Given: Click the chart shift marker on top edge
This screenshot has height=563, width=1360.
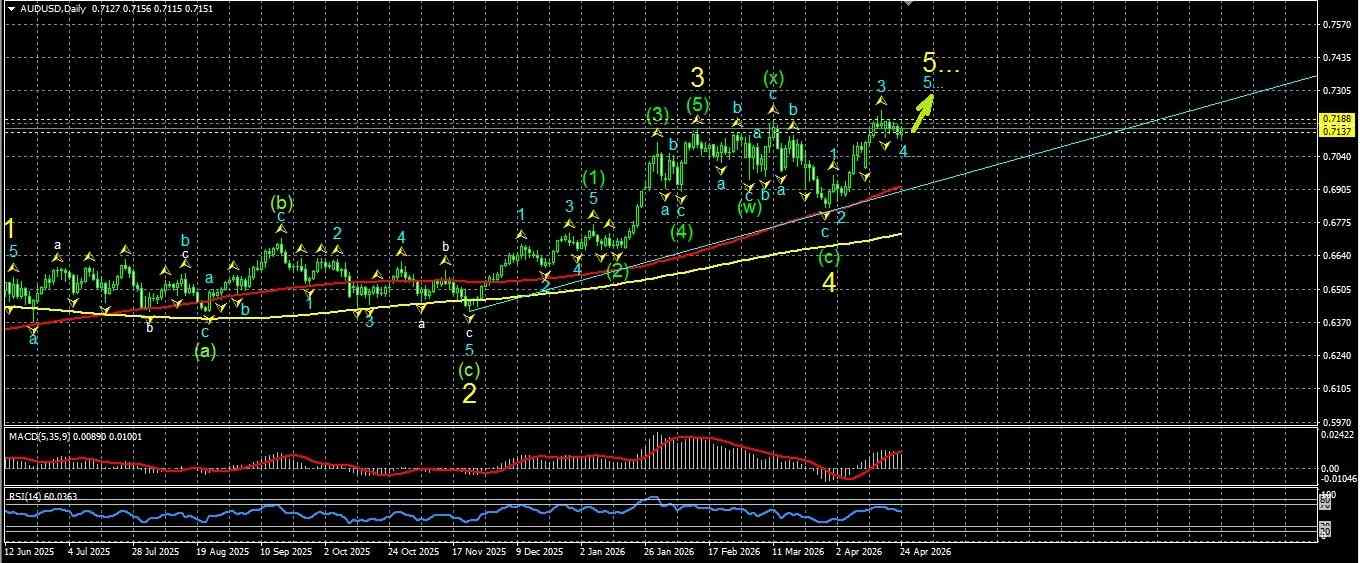Looking at the screenshot, I should (x=908, y=3).
